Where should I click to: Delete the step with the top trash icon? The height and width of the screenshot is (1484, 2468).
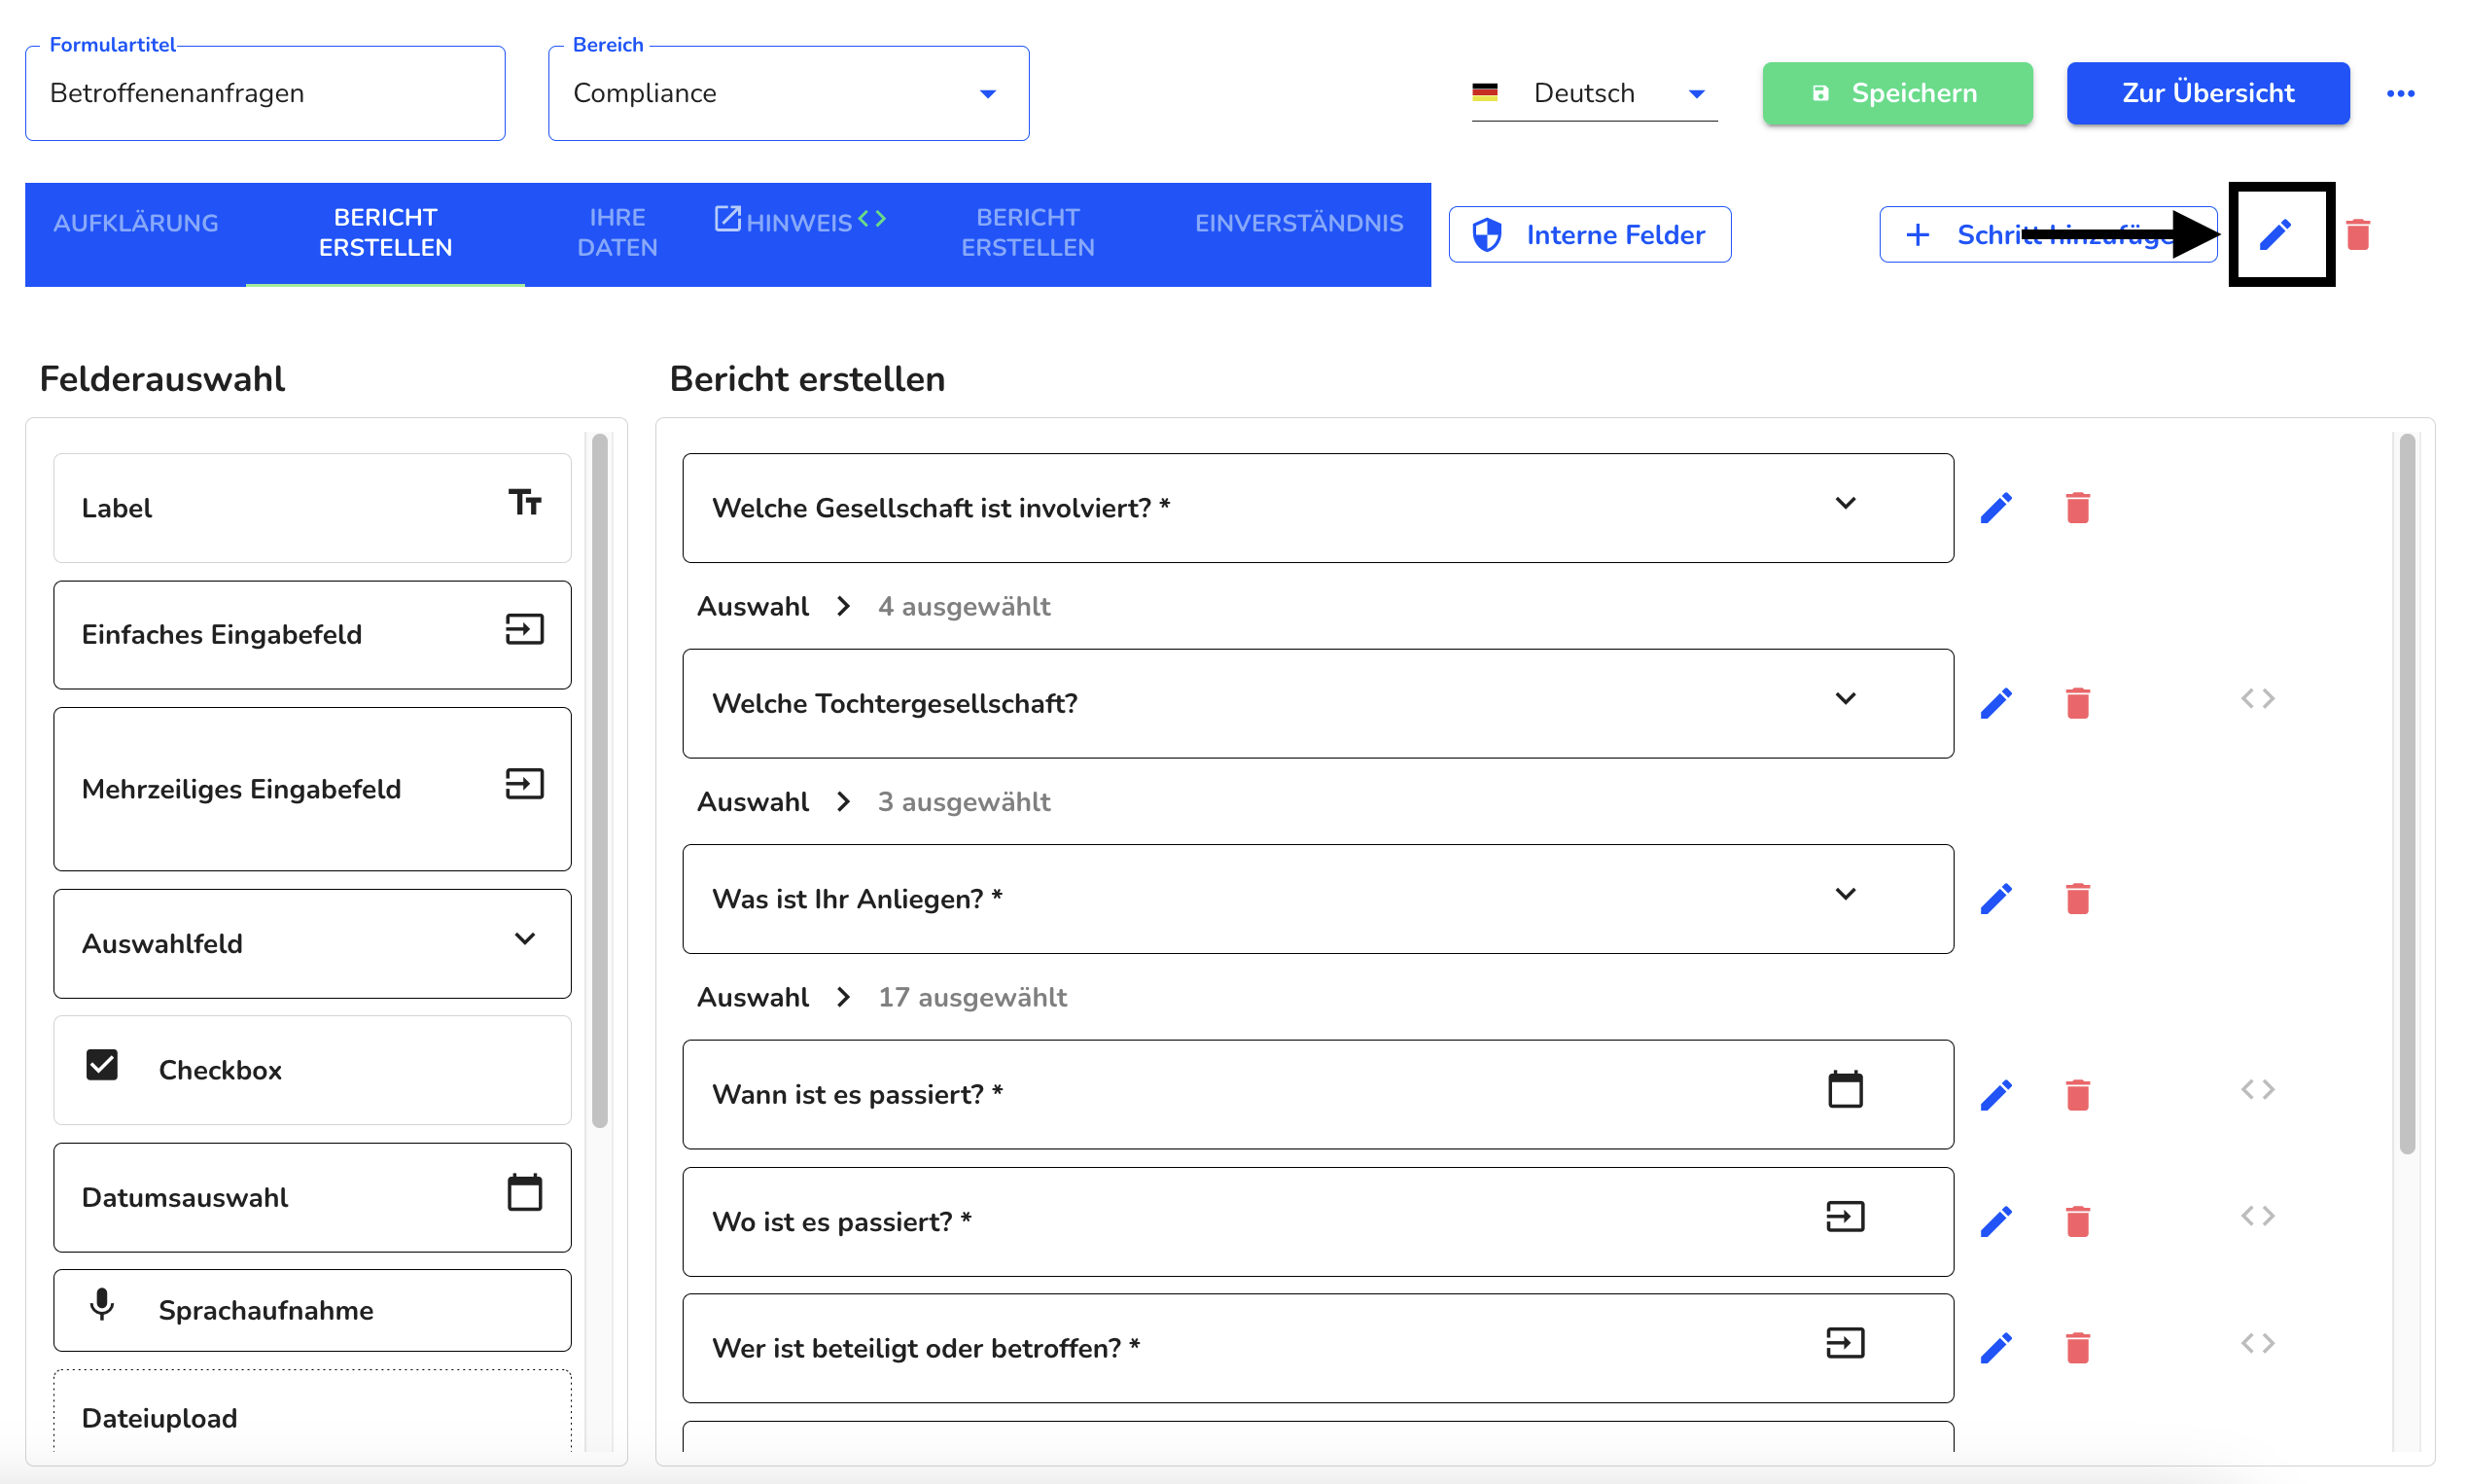click(x=2357, y=234)
